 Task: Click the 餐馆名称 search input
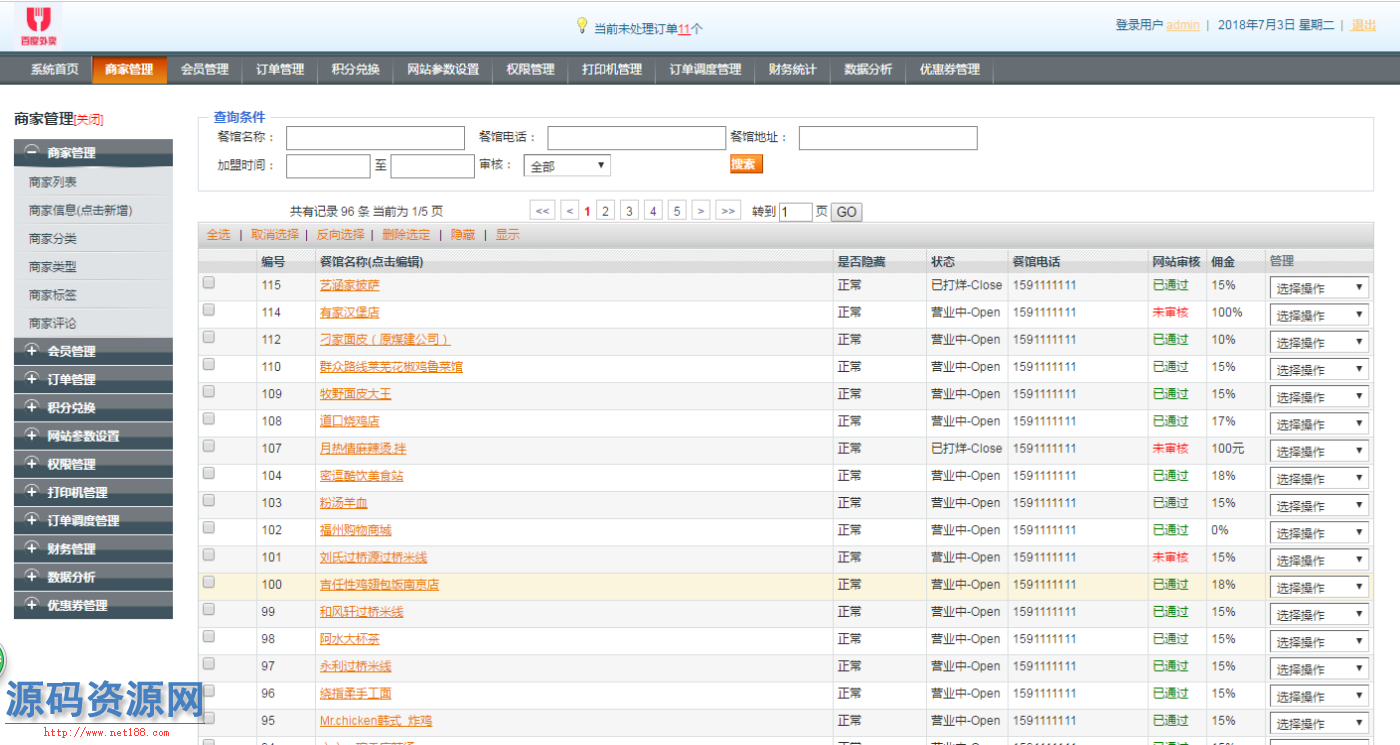point(376,138)
